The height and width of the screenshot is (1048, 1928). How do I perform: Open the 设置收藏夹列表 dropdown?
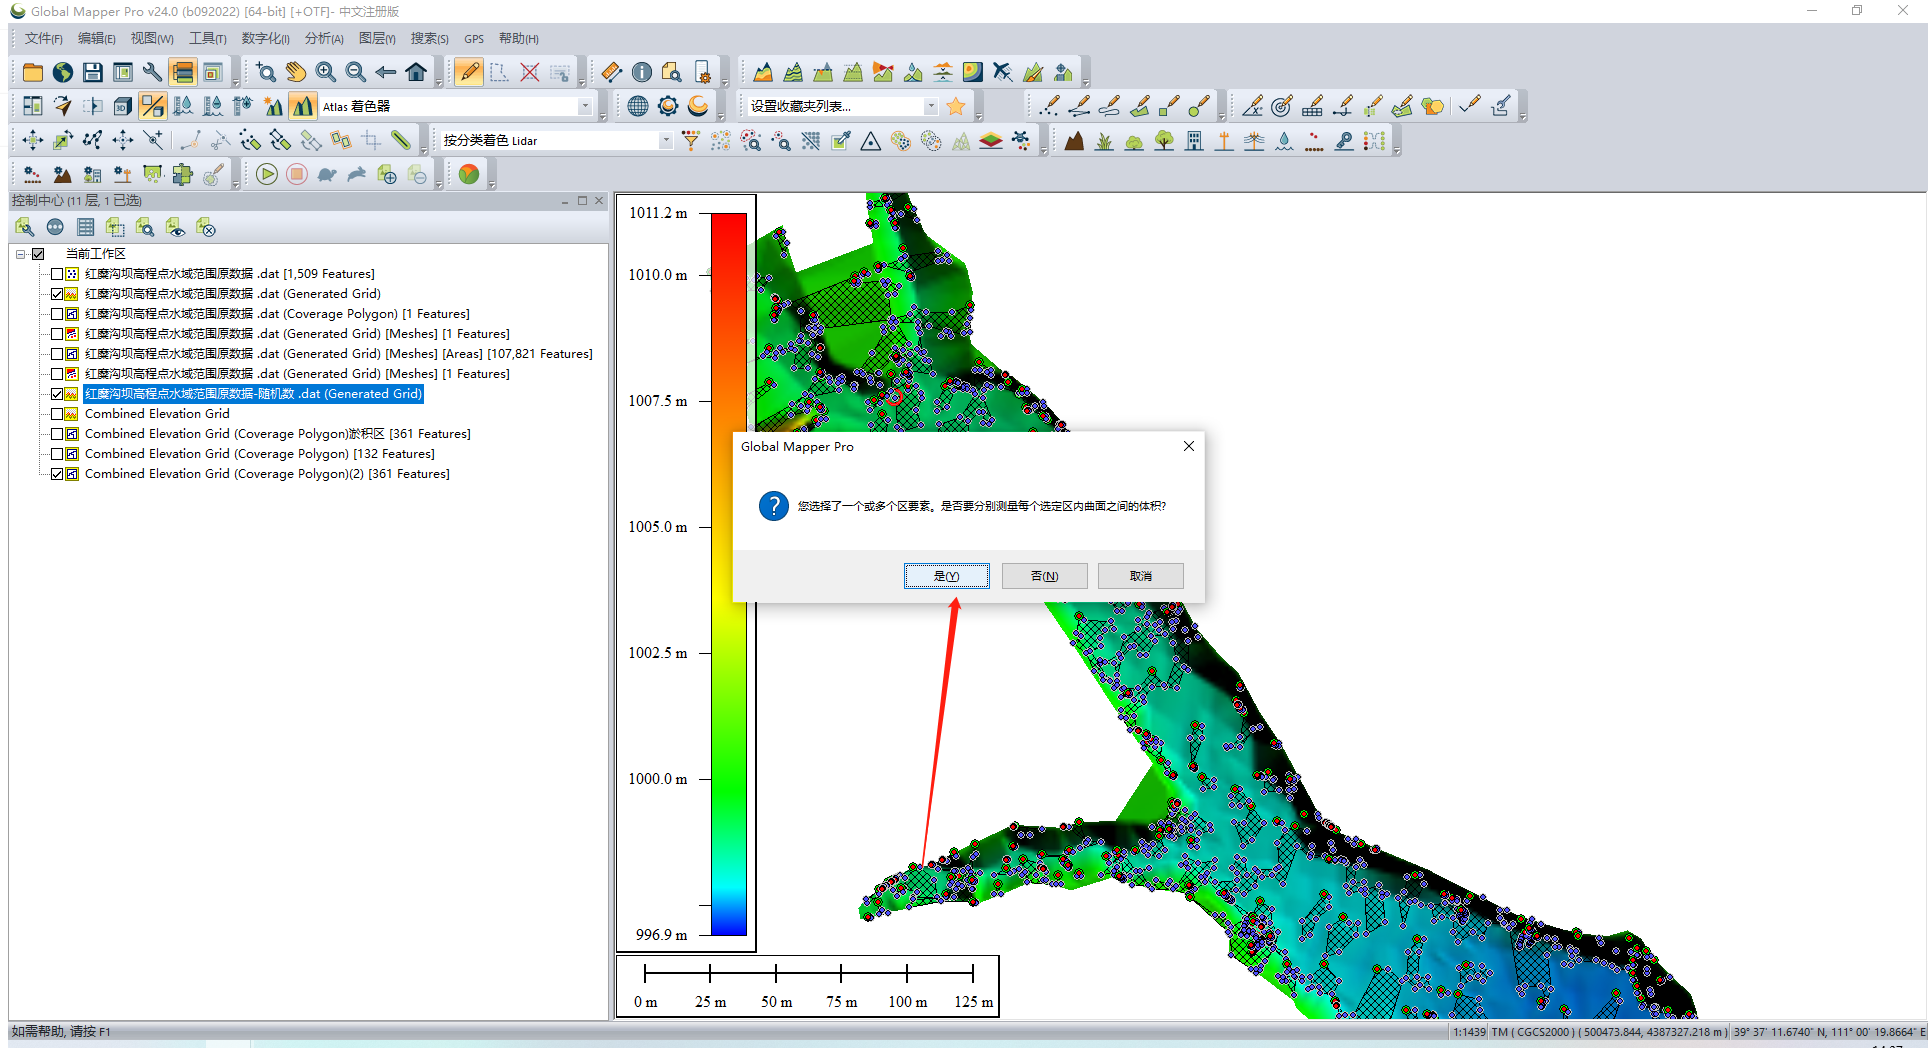click(x=931, y=106)
